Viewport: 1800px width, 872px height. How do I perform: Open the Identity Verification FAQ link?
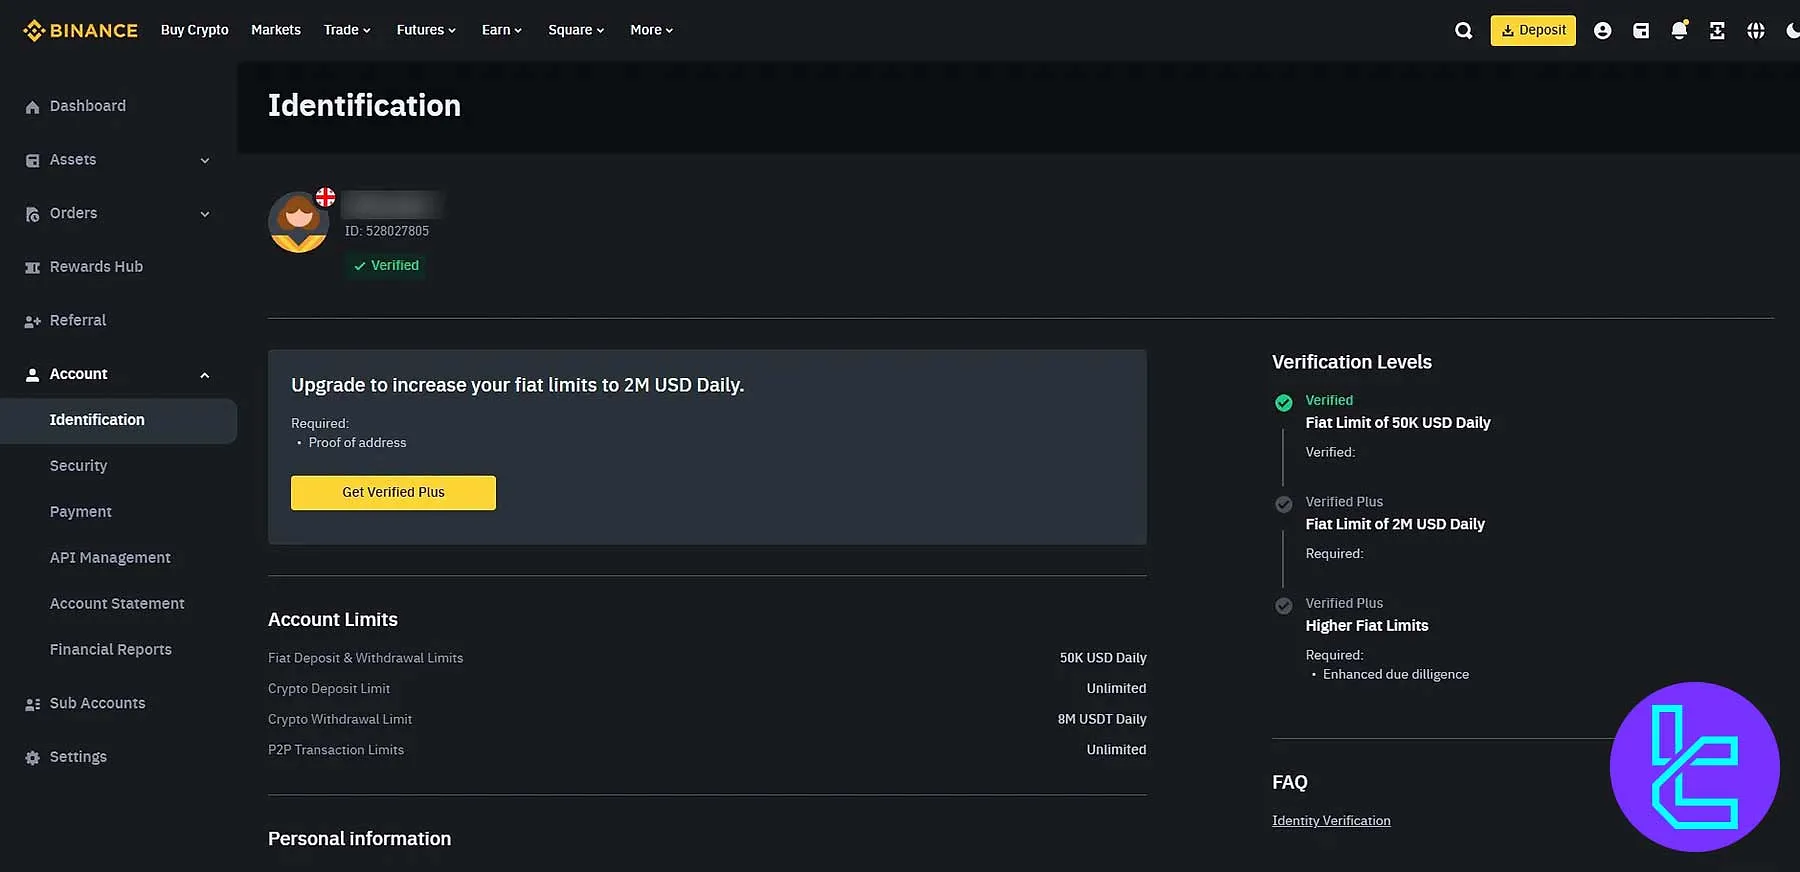(1330, 821)
